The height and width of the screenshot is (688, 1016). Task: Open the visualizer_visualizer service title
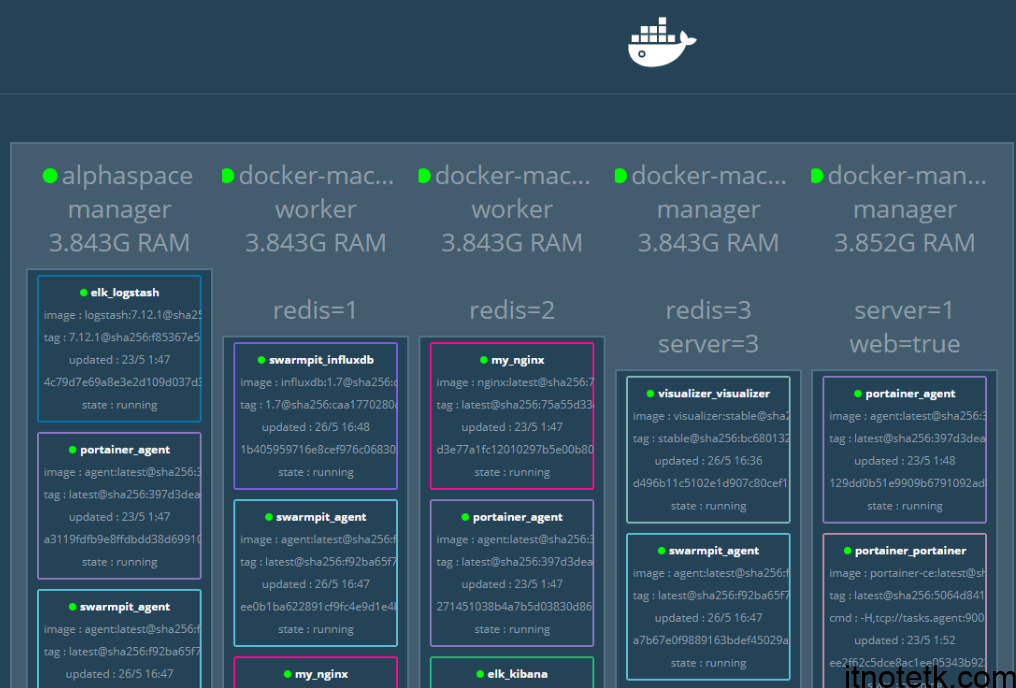click(714, 394)
